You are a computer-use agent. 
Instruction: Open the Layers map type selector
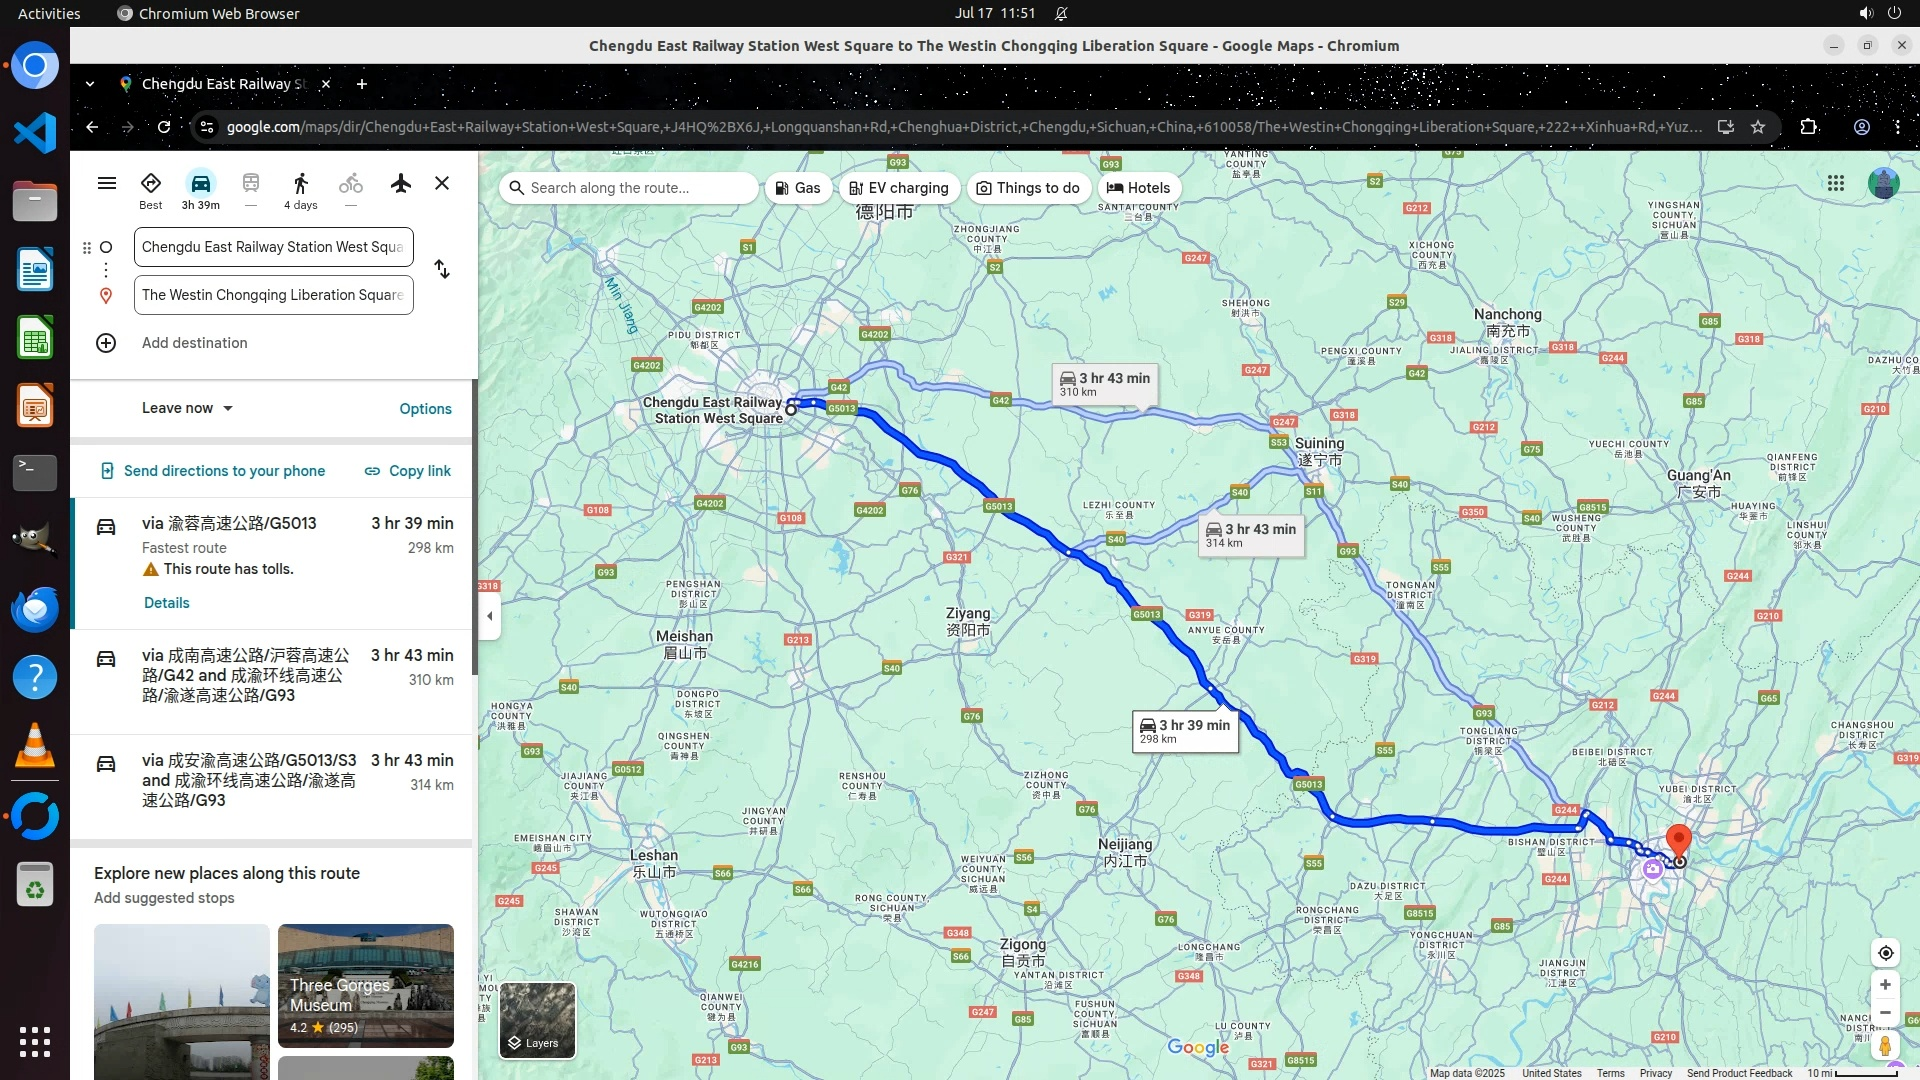(x=537, y=1020)
